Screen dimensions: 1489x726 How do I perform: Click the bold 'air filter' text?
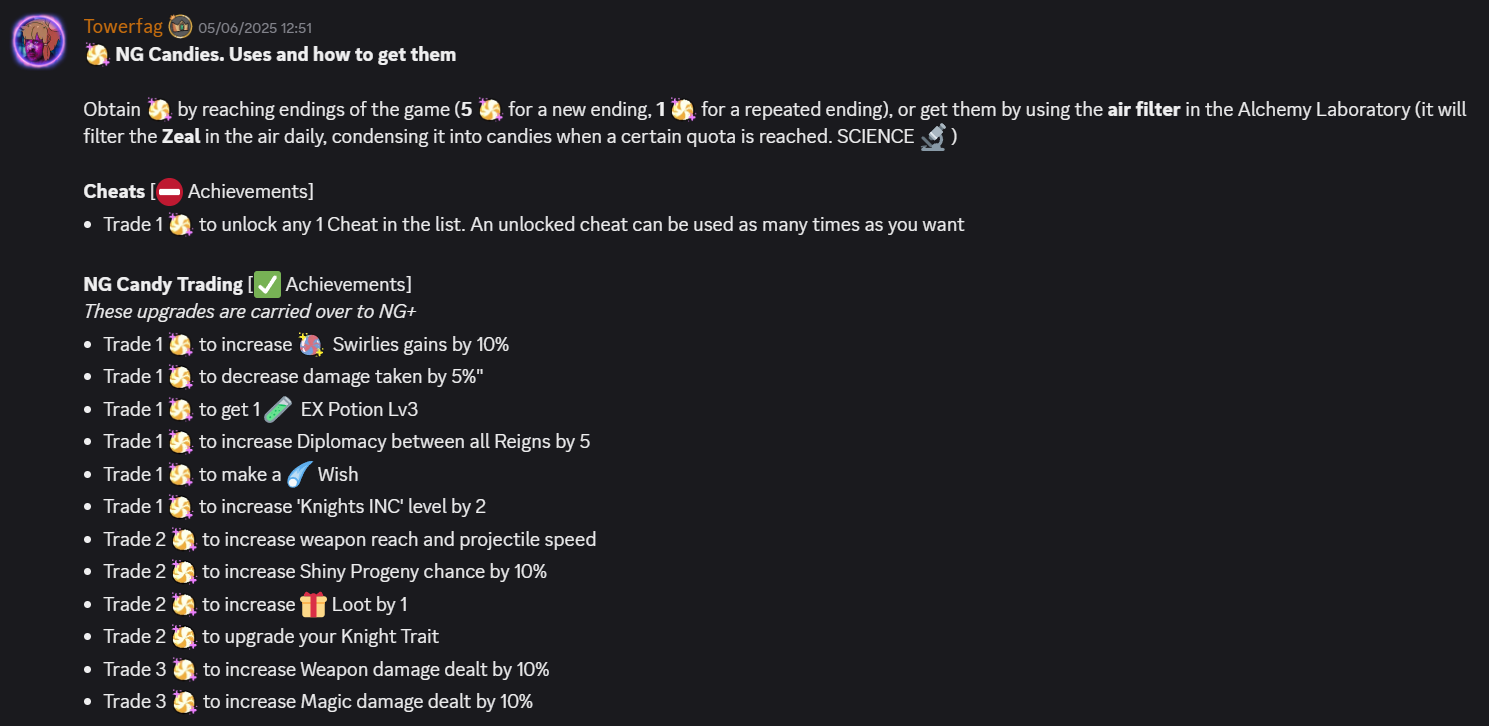click(x=1145, y=109)
